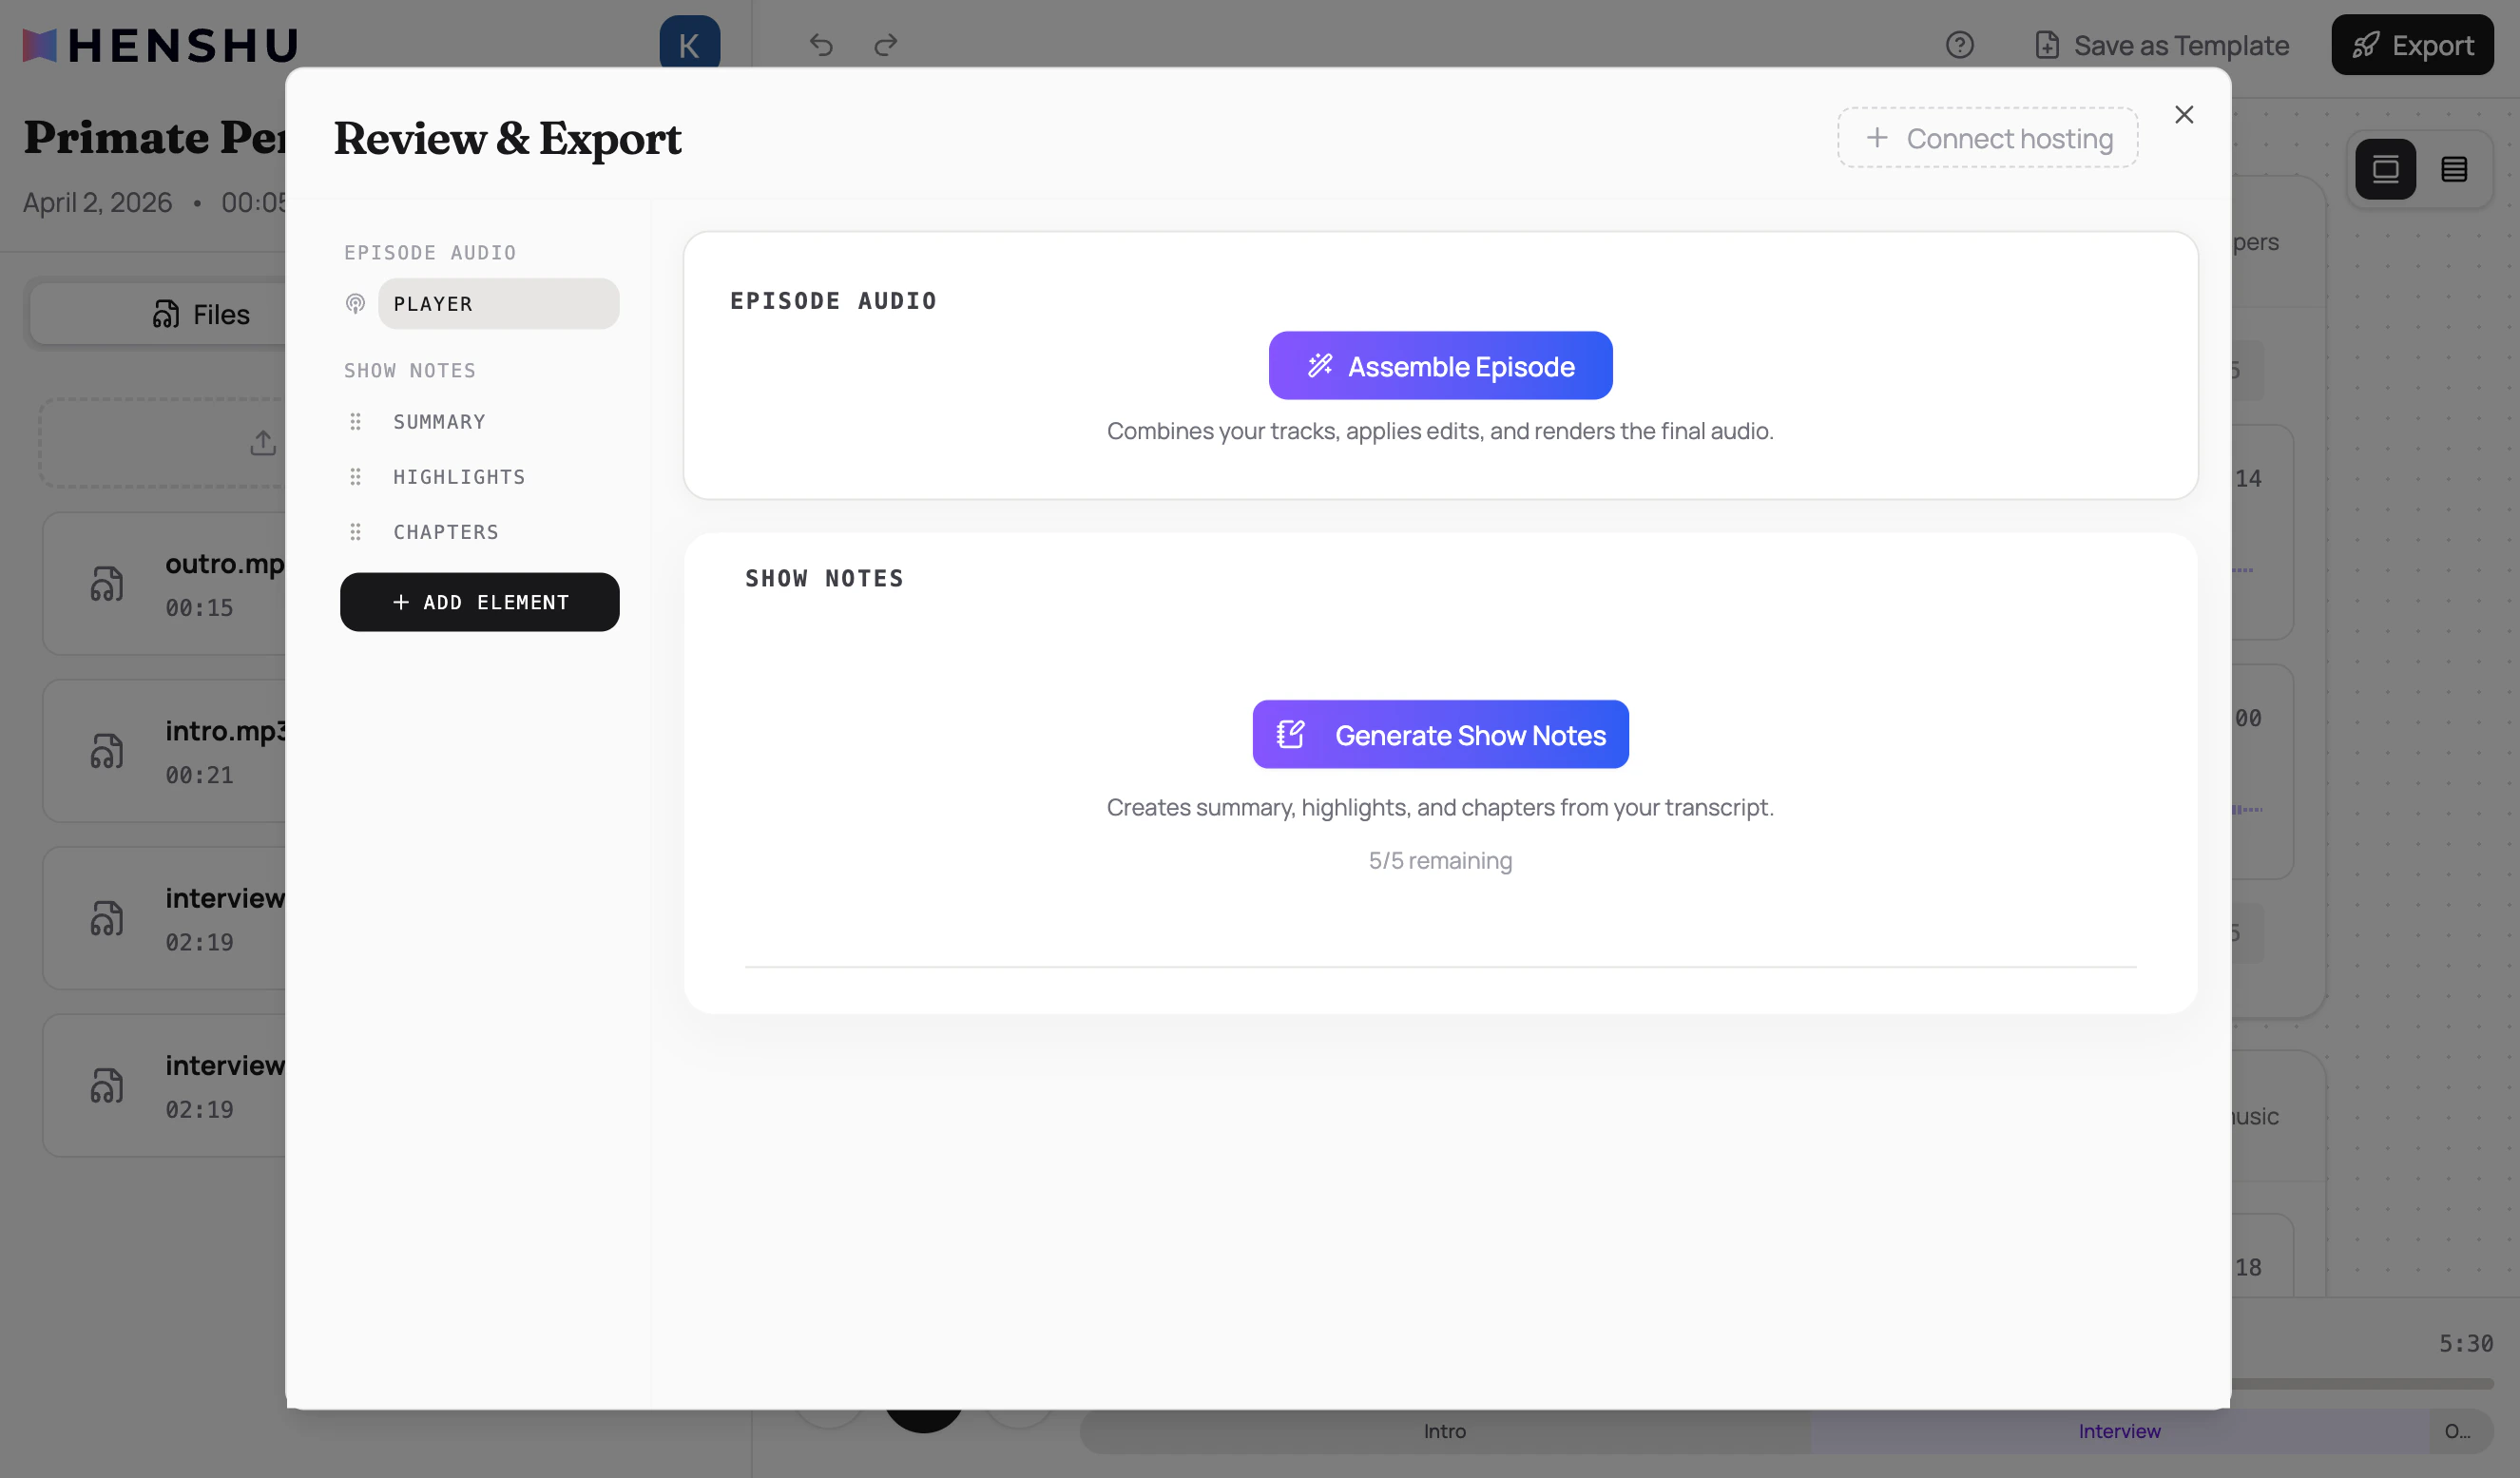The width and height of the screenshot is (2520, 1478).
Task: Select the CHAPTERS show notes element
Action: (x=445, y=531)
